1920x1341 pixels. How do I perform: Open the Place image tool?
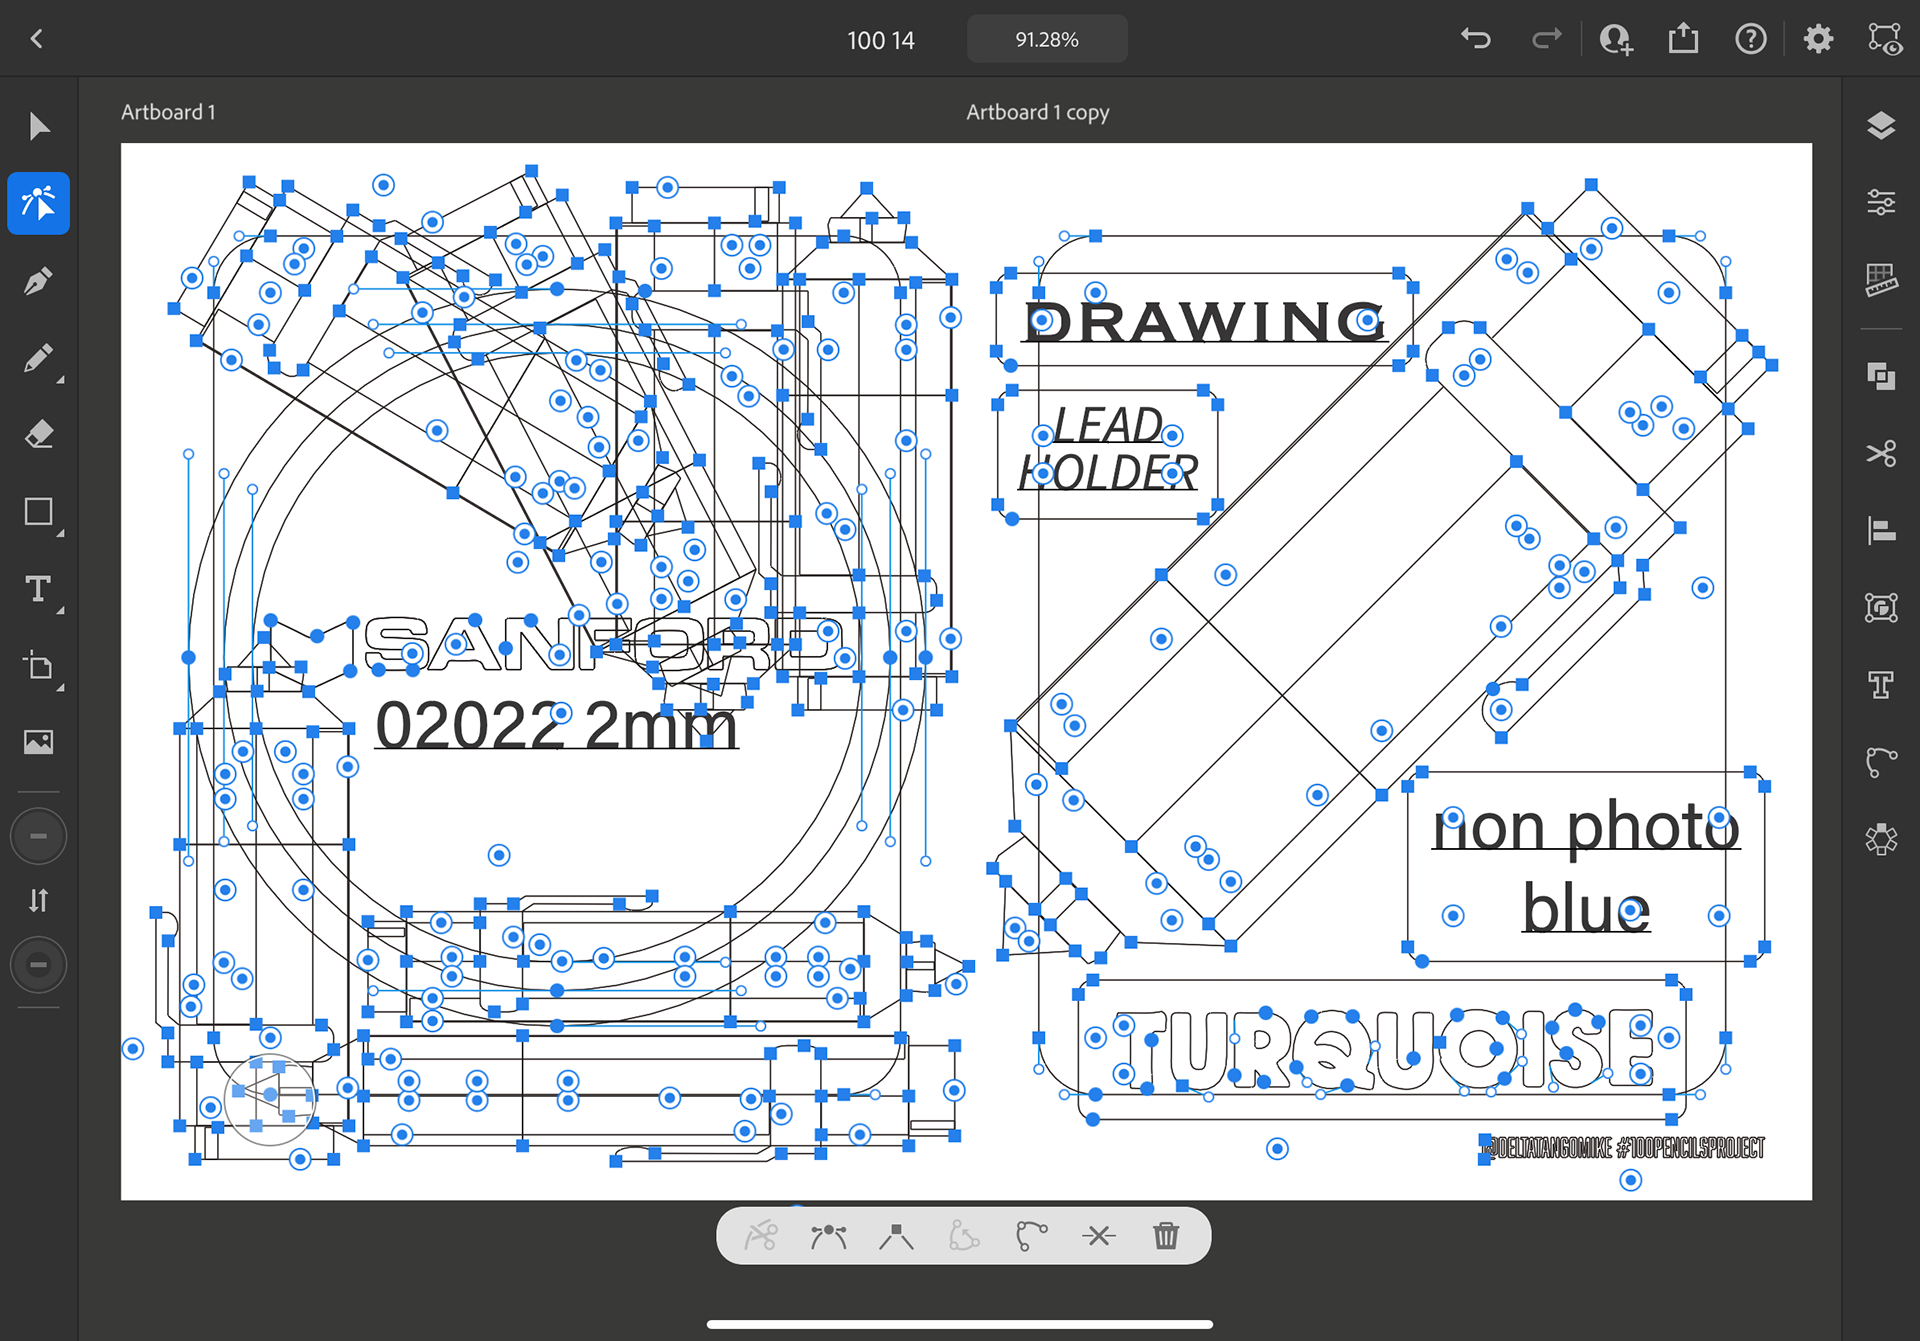pos(39,742)
